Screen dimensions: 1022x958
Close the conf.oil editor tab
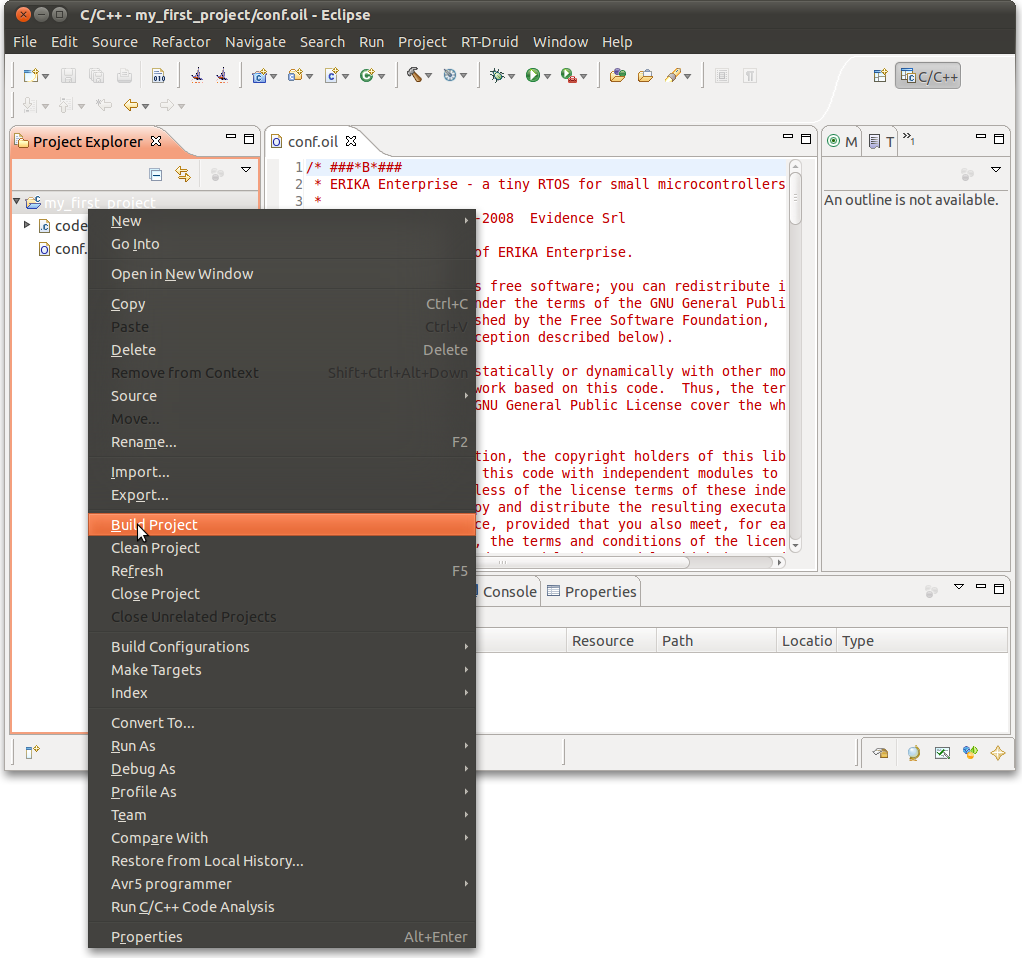(x=351, y=141)
